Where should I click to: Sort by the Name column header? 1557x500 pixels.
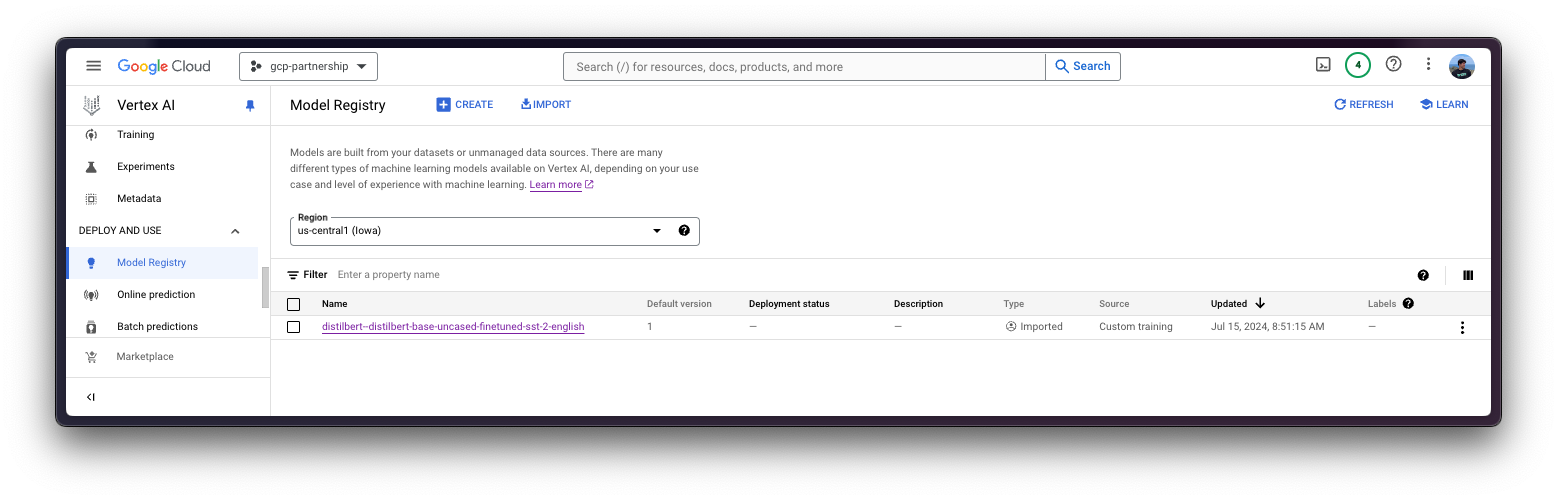(x=335, y=304)
